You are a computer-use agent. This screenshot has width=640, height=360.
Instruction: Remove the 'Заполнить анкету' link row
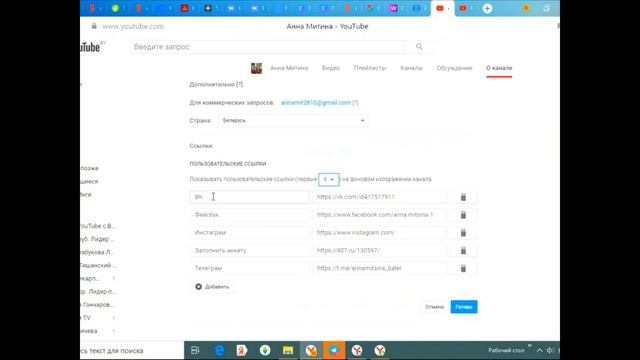[463, 251]
